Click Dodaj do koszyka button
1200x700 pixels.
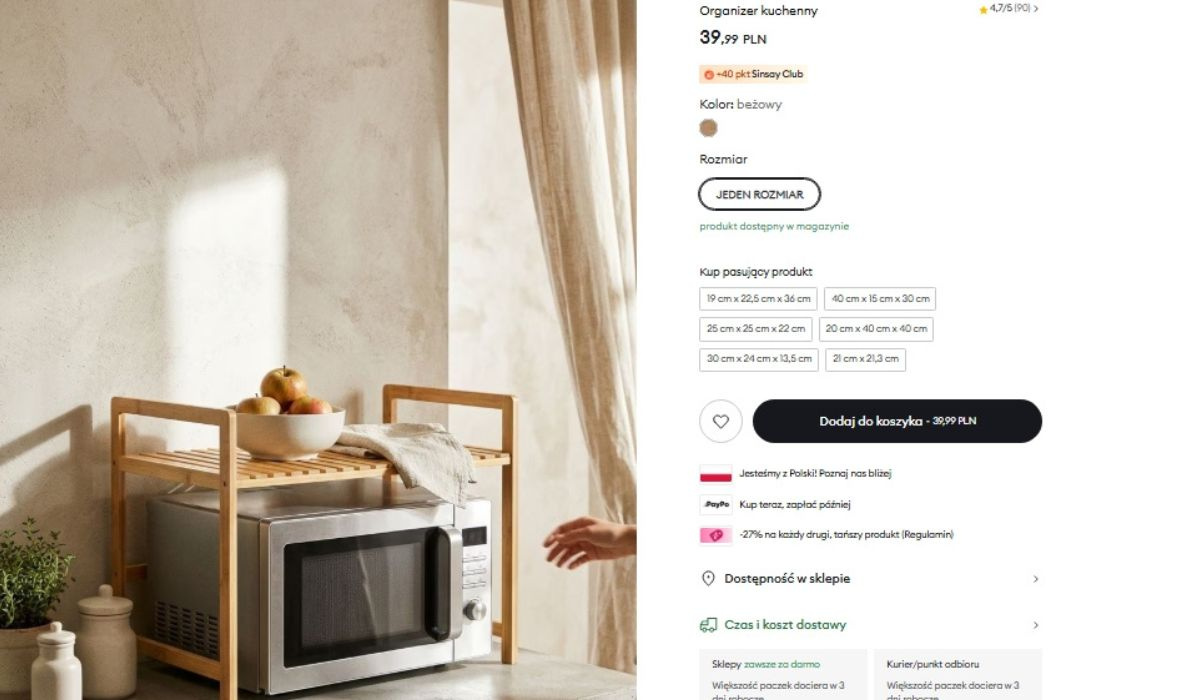tap(897, 421)
